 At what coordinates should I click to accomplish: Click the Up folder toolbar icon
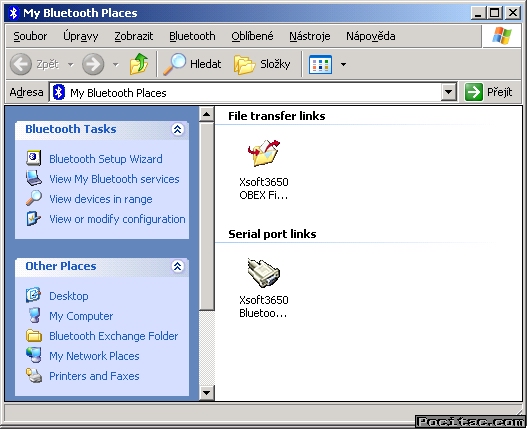139,64
